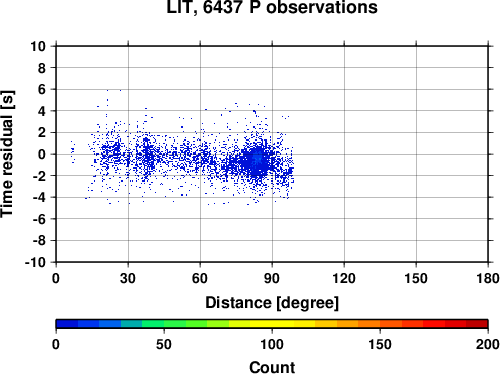Click the colorbar tick label 200
Screen dimensions: 500x374
coord(488,344)
